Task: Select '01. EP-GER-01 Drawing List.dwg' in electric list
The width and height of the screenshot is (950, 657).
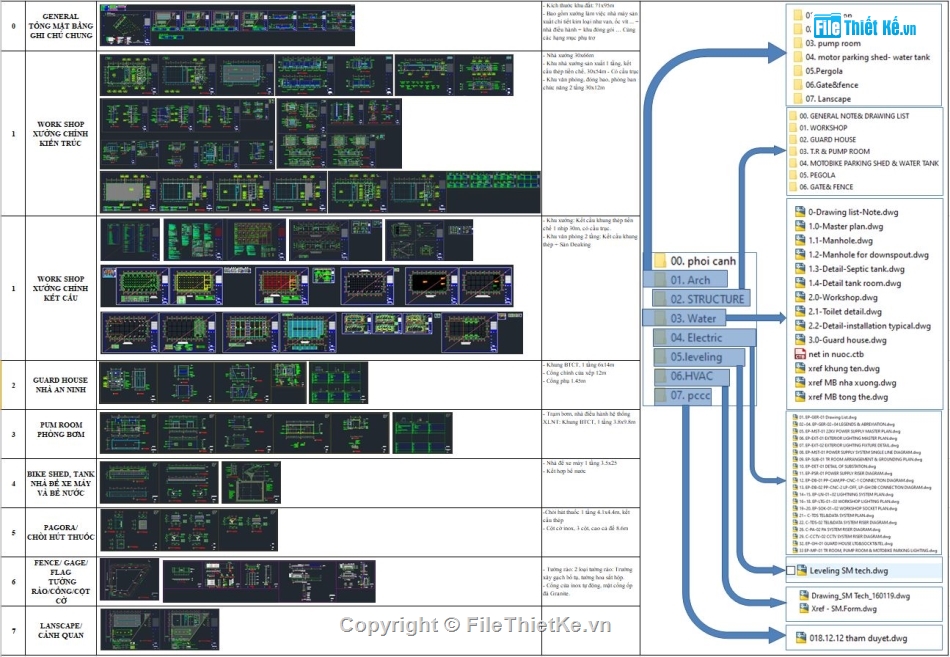Action: [827, 417]
